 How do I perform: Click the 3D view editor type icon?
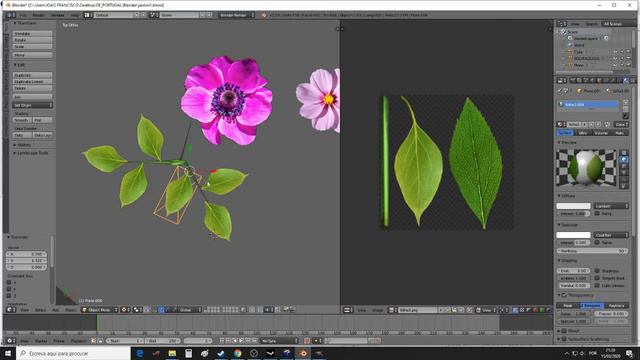(10, 310)
